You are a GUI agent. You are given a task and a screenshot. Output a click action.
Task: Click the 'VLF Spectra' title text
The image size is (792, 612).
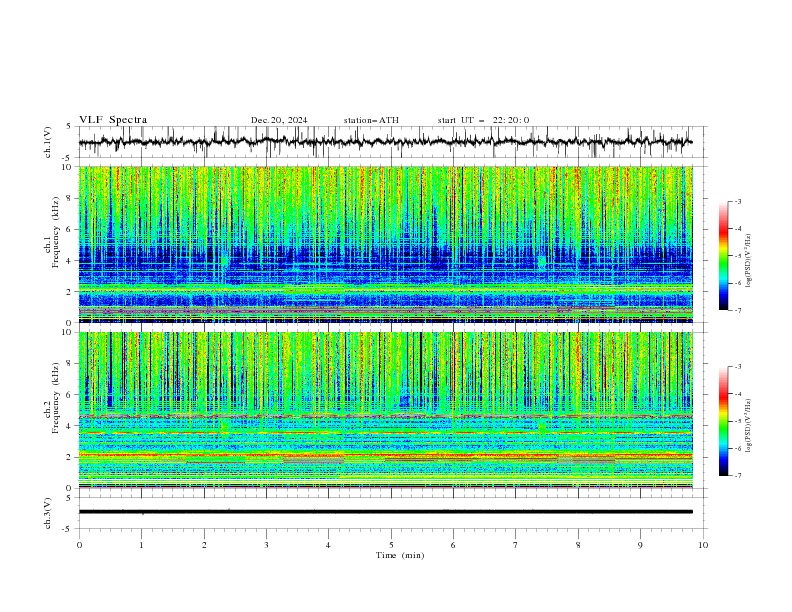click(113, 120)
